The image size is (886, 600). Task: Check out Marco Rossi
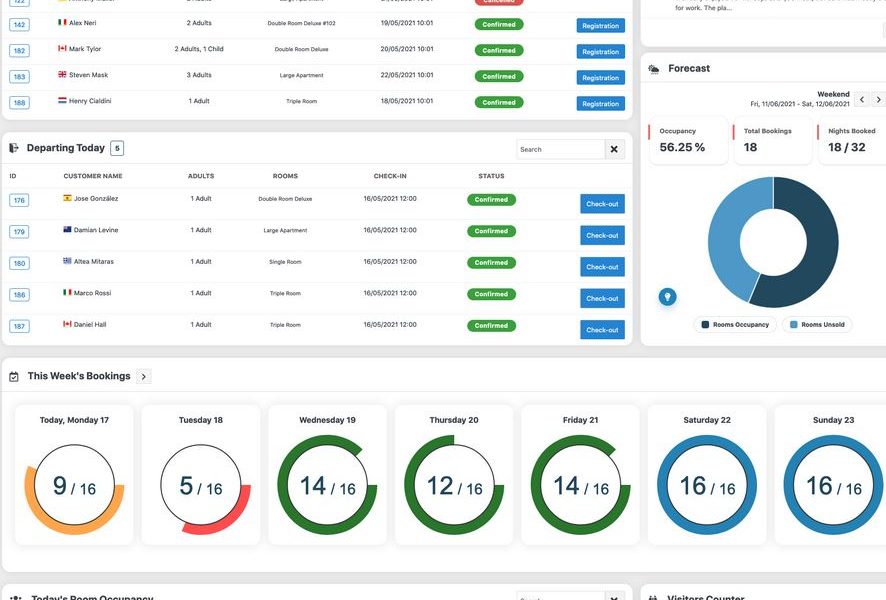click(x=602, y=299)
